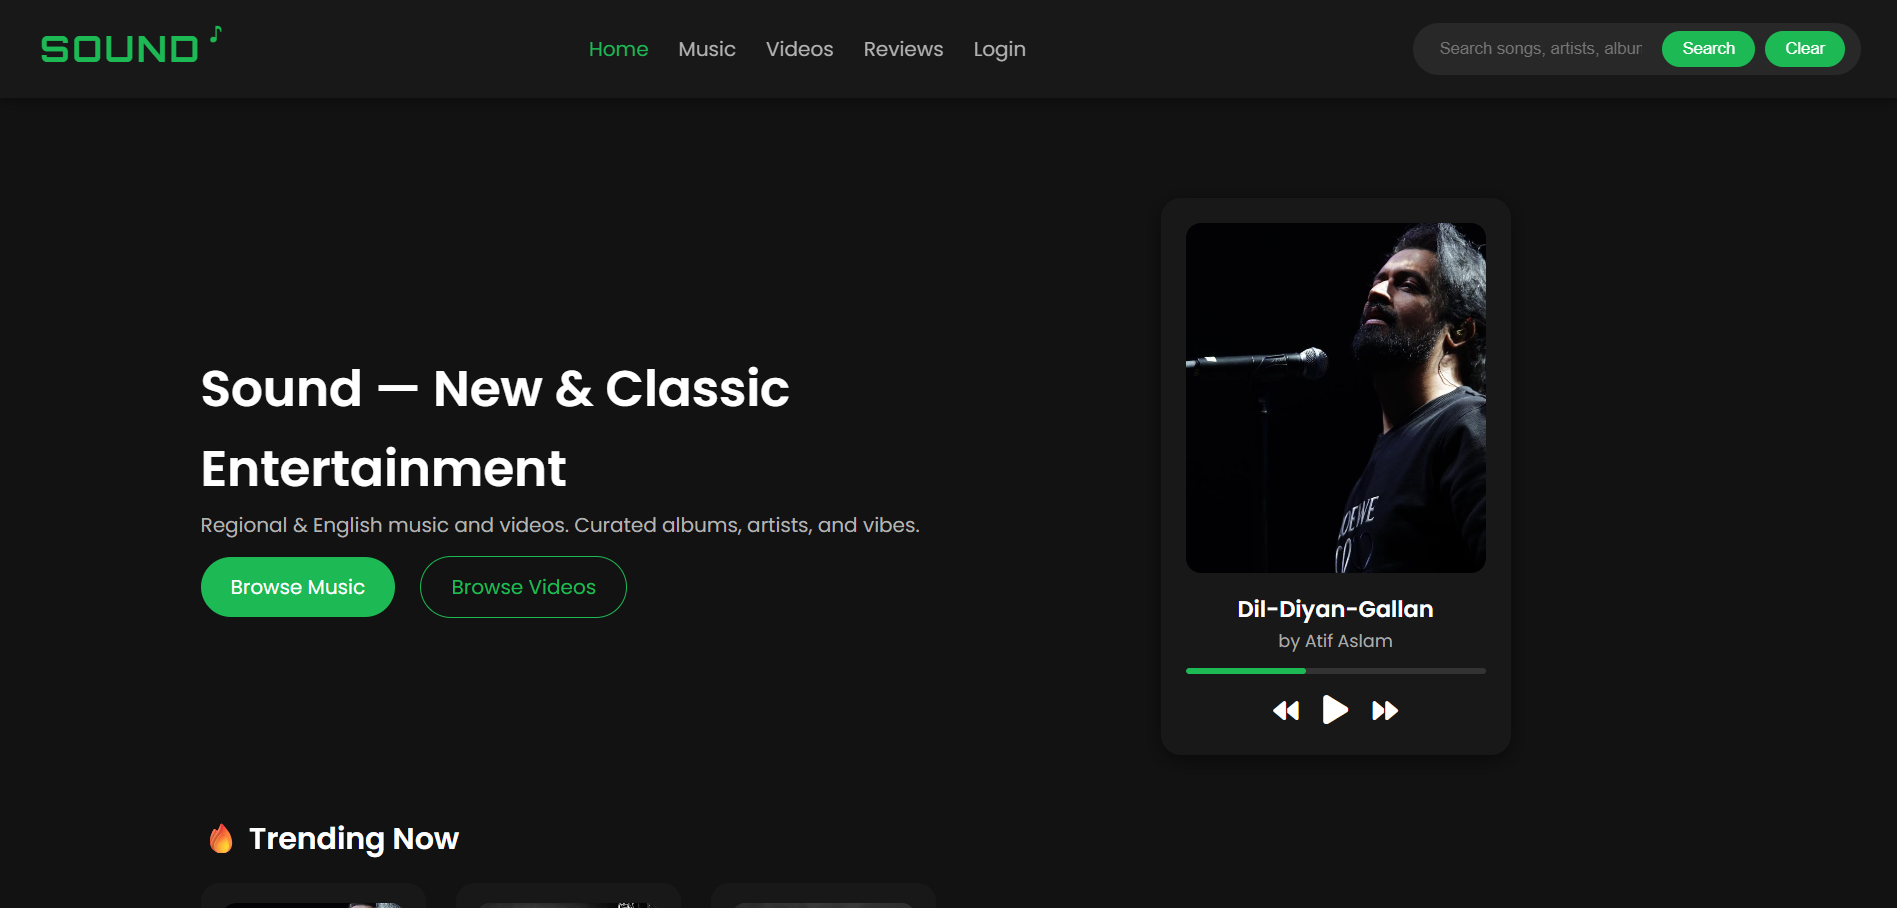Seek on the song progress bar
Screen dimensions: 1897x908
(1335, 670)
